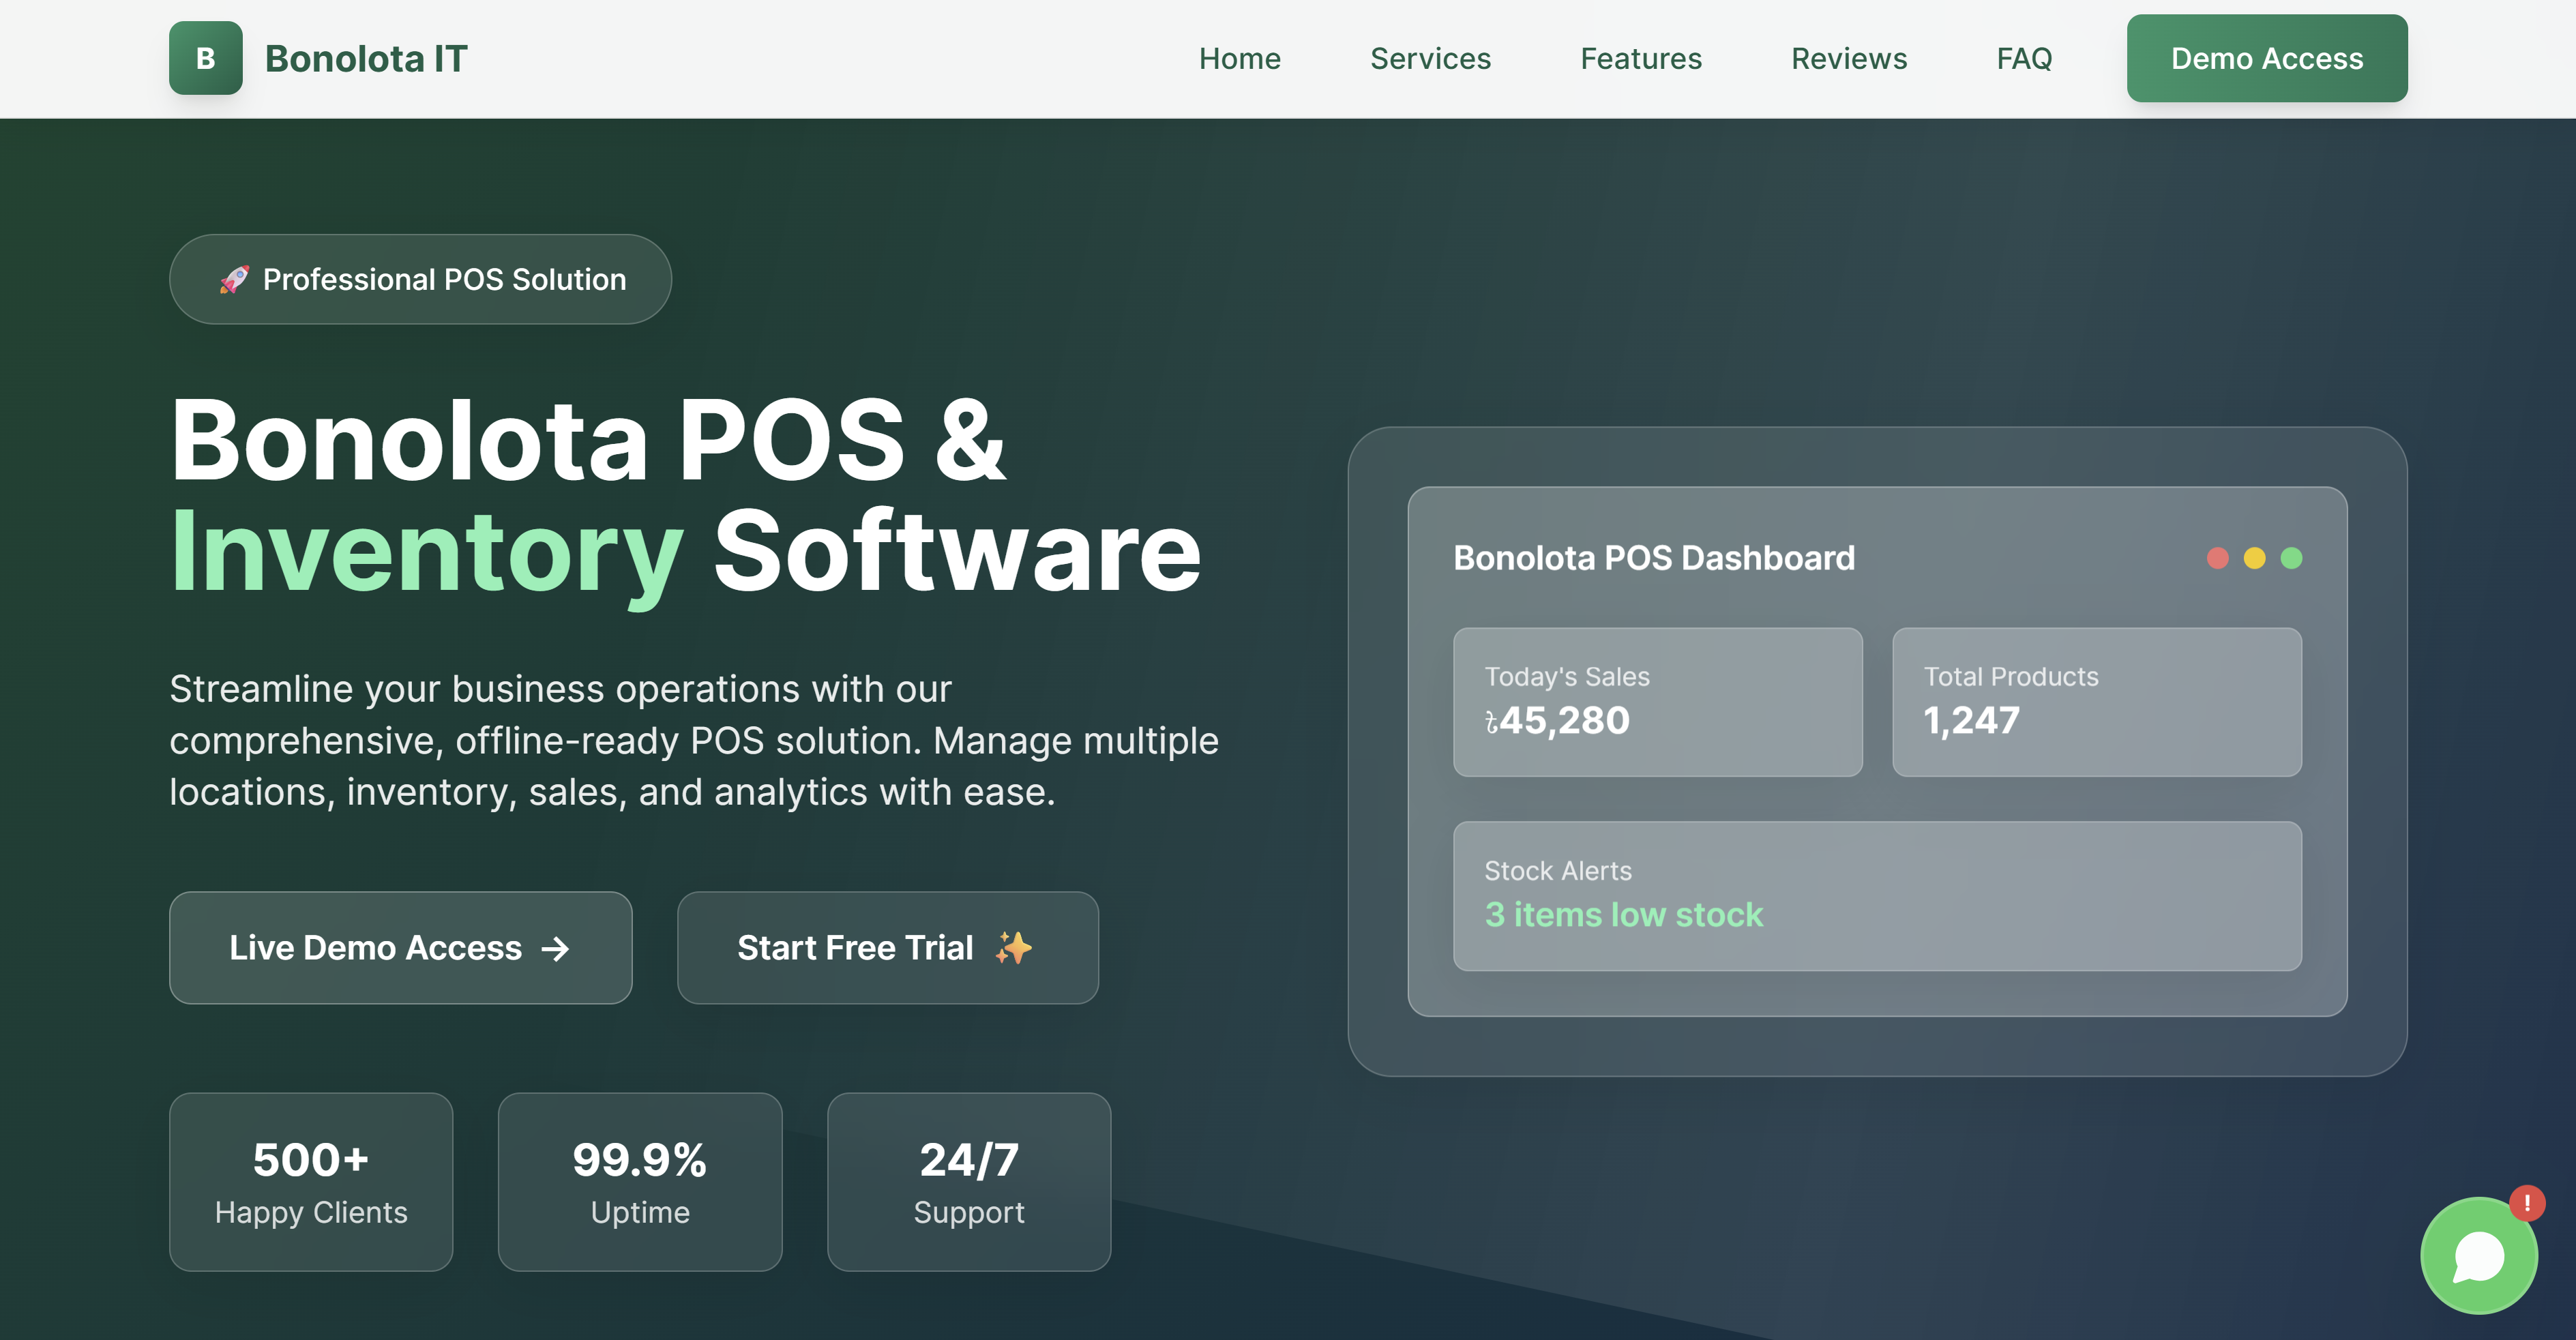The image size is (2576, 1340).
Task: Jump to the Reviews section
Action: click(x=1848, y=59)
